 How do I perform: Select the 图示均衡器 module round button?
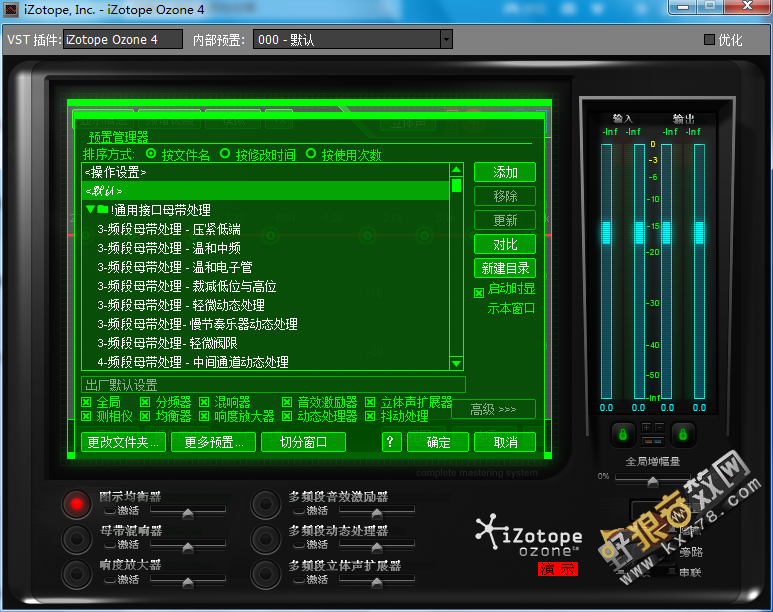[76, 504]
